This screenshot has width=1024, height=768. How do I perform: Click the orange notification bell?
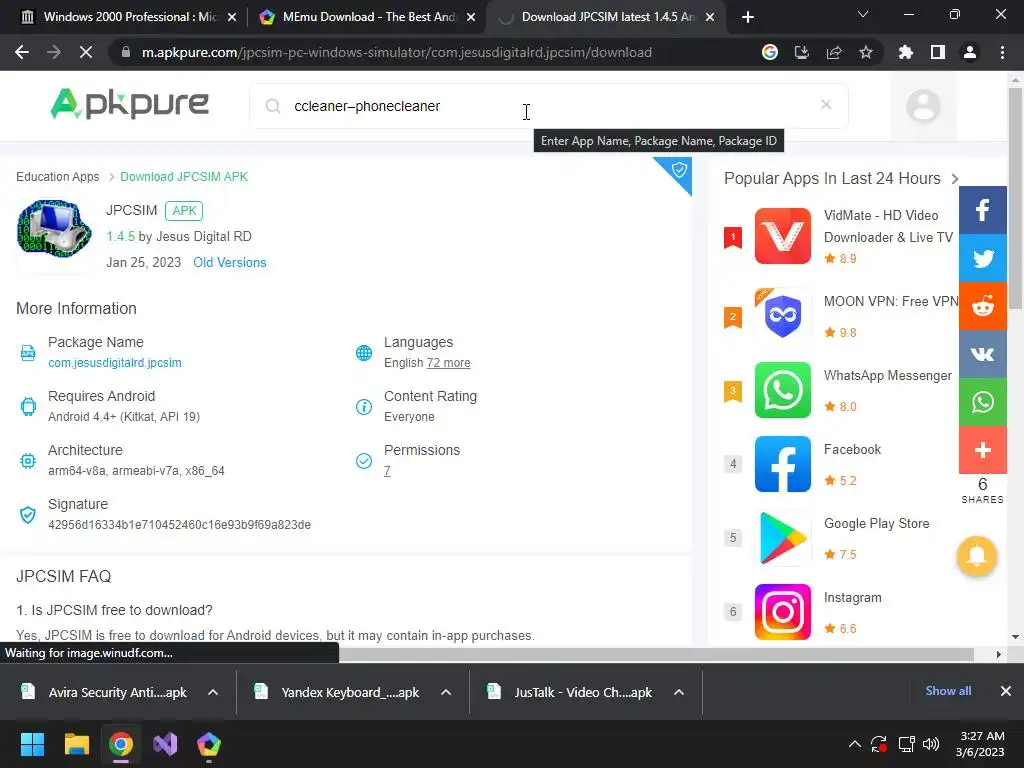click(x=976, y=556)
